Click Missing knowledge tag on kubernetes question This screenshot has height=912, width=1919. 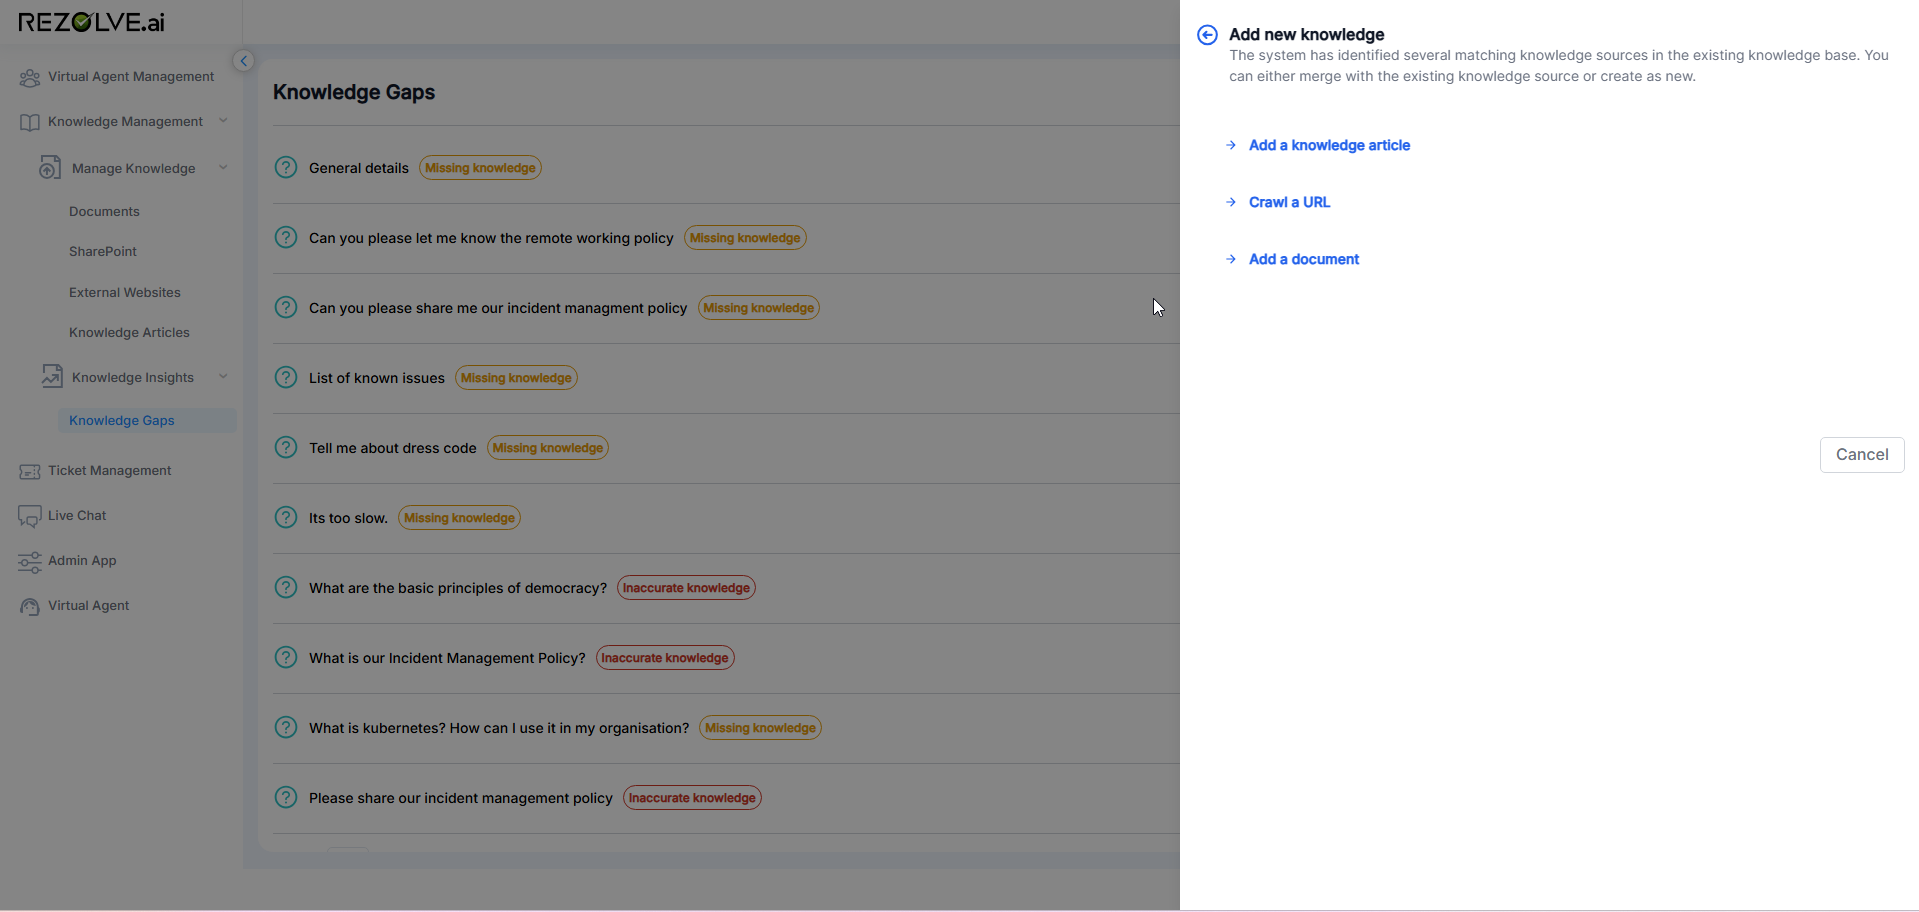pyautogui.click(x=760, y=728)
